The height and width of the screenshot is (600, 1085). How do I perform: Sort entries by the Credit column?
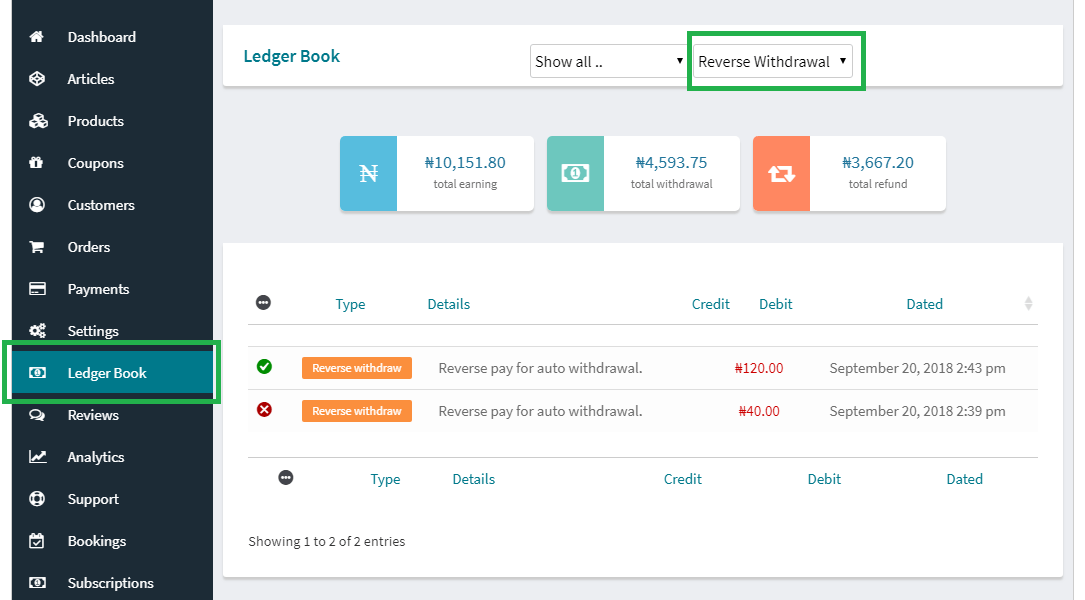tap(710, 304)
